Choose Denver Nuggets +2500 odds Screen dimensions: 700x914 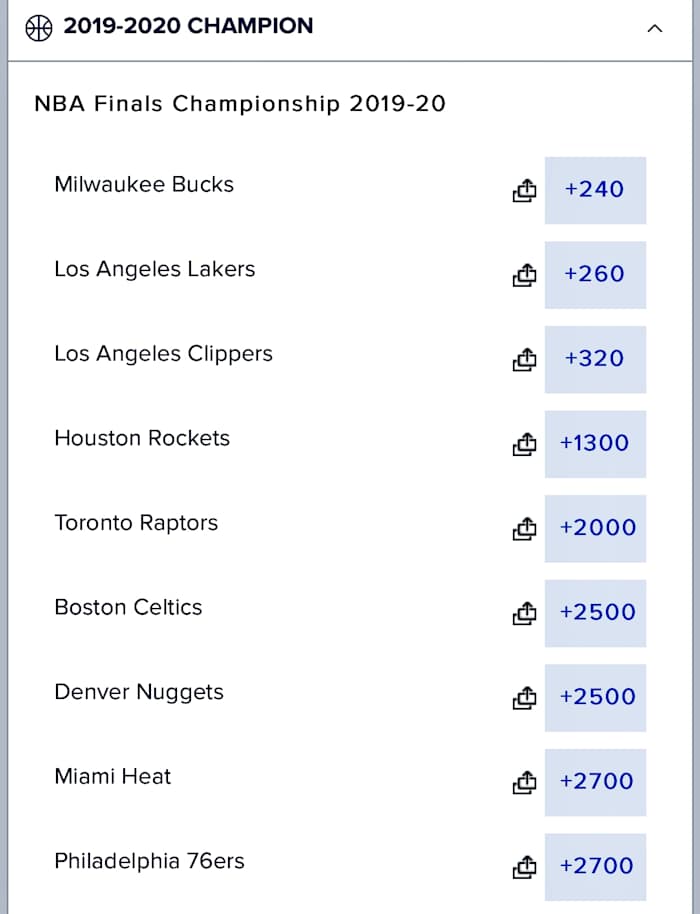[x=595, y=697]
